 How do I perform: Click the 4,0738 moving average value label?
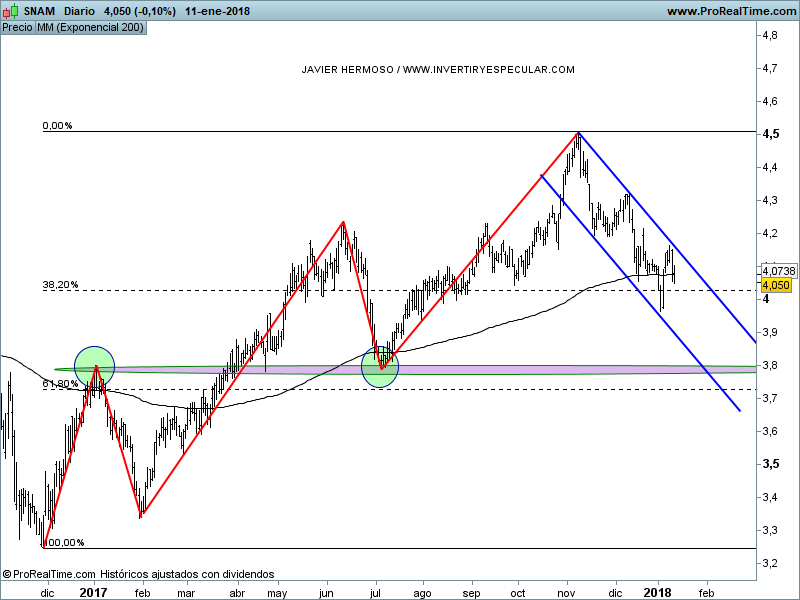tap(779, 271)
